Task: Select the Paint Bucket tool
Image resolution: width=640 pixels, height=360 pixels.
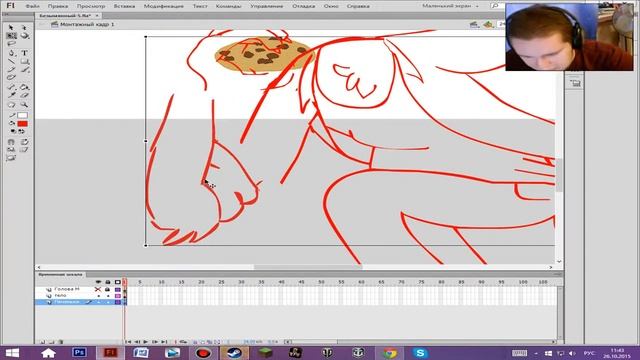Action: (x=24, y=87)
